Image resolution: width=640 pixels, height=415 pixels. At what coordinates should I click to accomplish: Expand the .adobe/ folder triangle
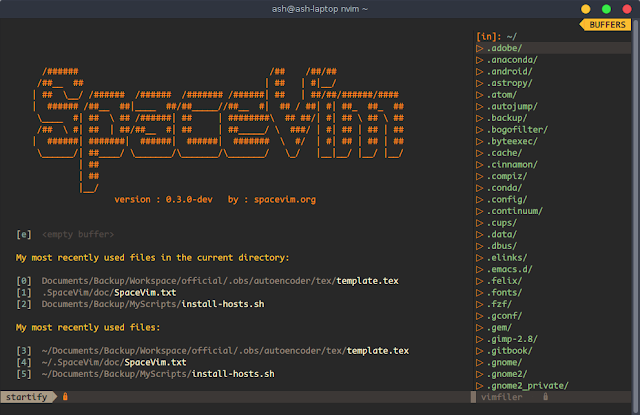(x=480, y=48)
